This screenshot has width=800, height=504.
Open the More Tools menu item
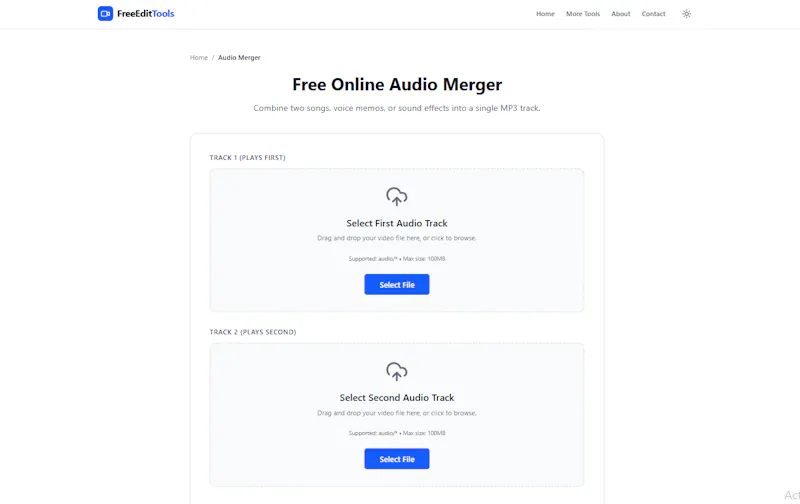coord(583,14)
